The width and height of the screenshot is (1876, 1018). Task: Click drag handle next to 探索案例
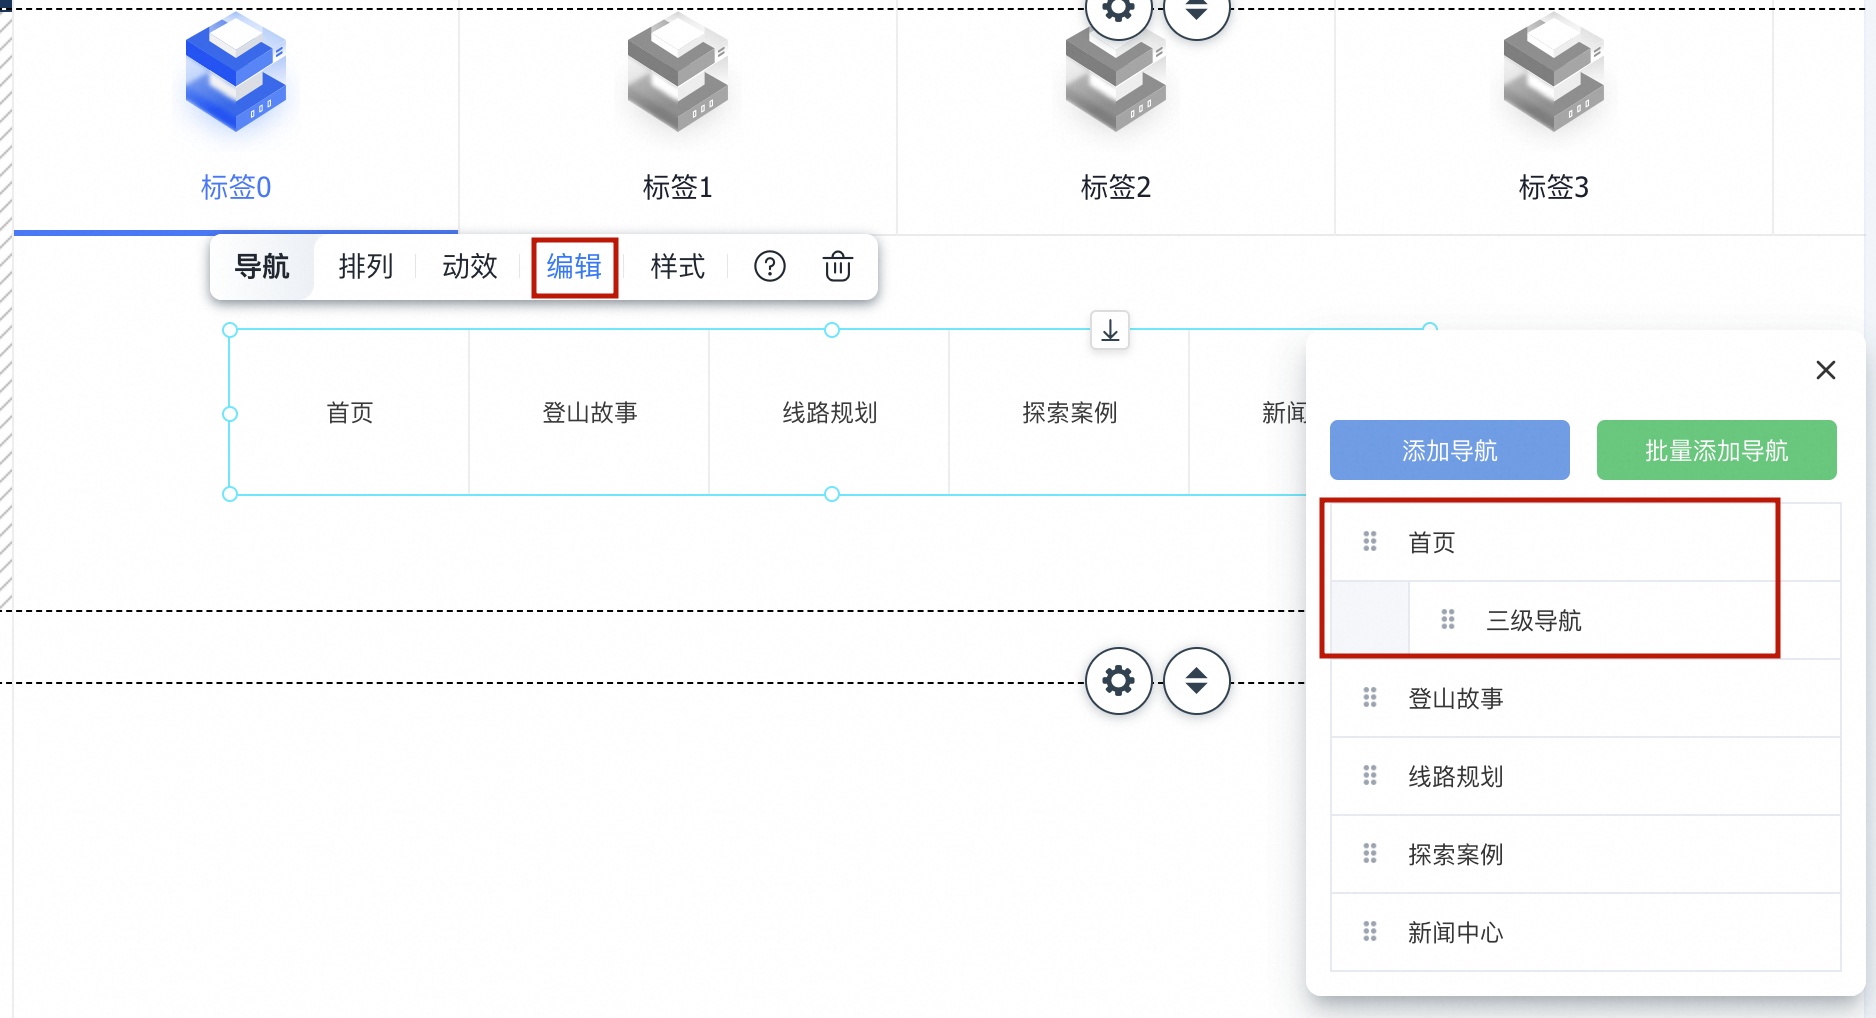pyautogui.click(x=1370, y=854)
